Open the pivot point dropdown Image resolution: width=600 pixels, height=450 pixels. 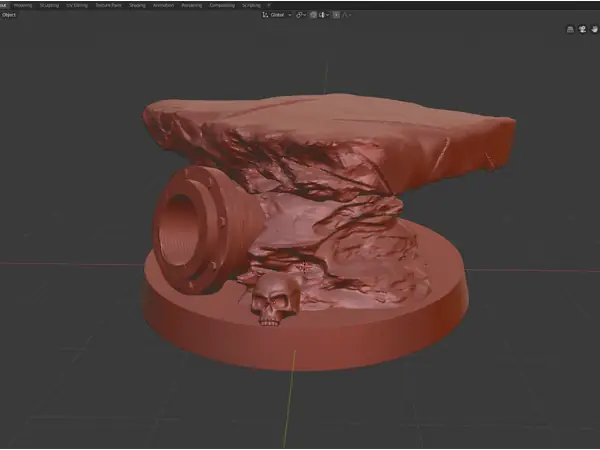coord(301,15)
